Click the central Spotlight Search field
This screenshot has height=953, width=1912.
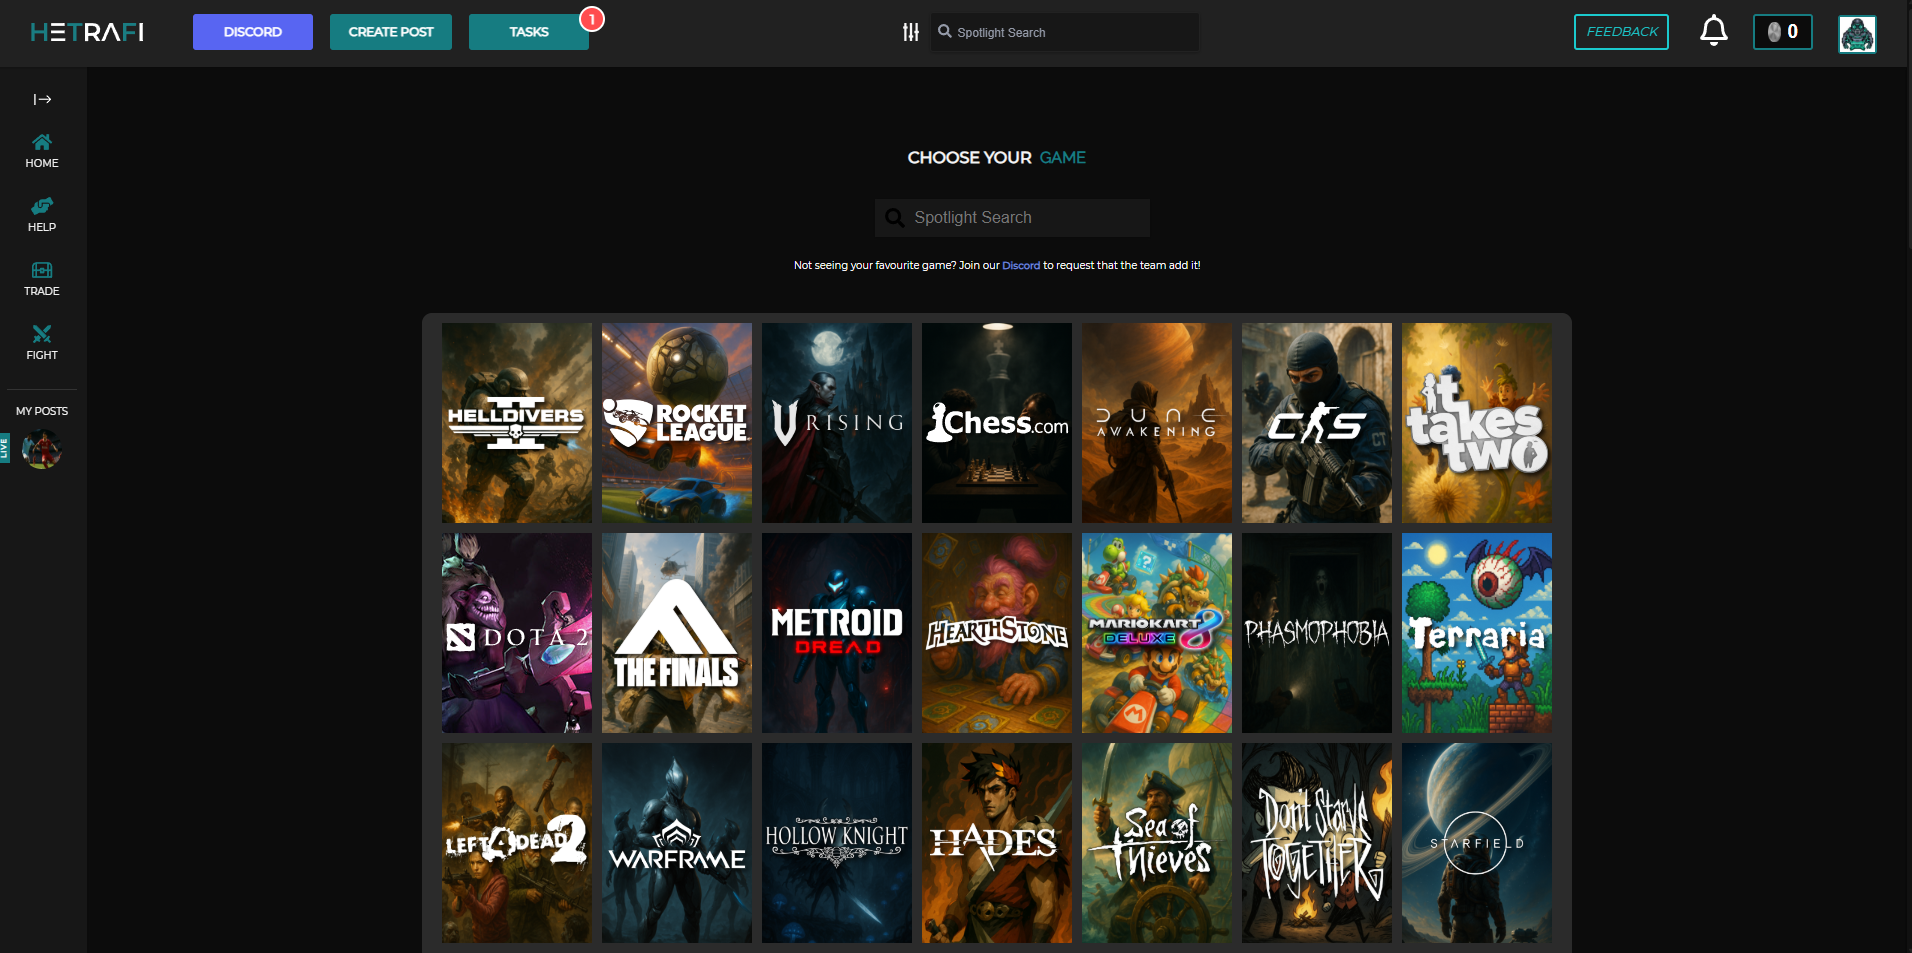[1011, 217]
